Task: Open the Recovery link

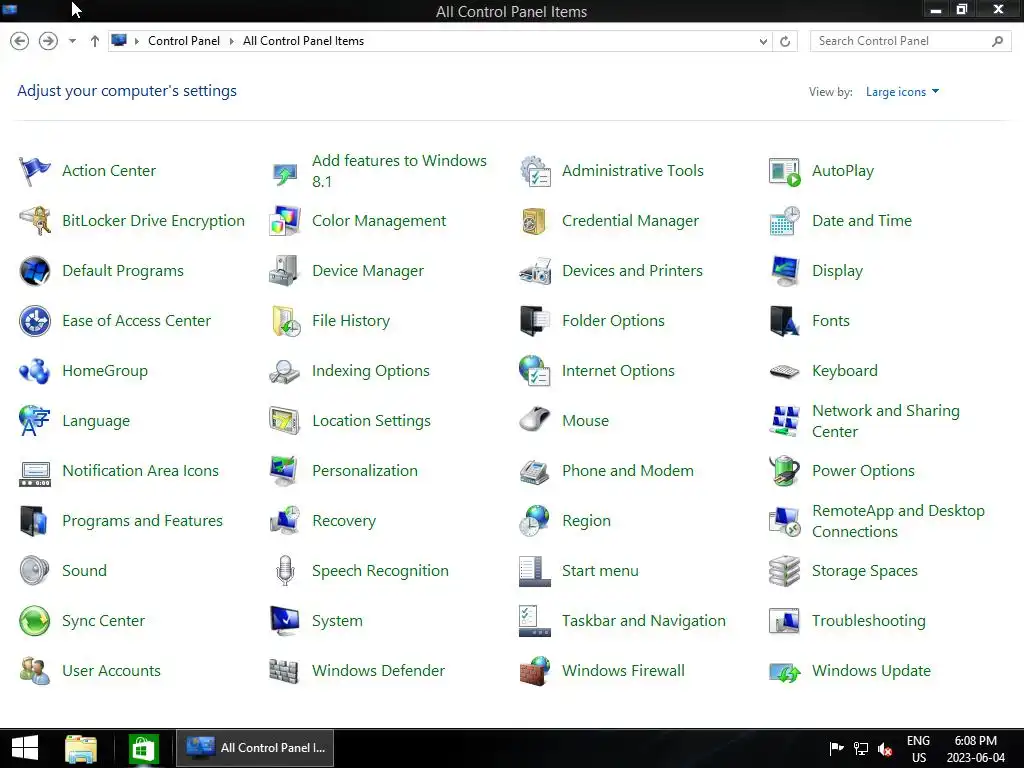Action: coord(344,521)
